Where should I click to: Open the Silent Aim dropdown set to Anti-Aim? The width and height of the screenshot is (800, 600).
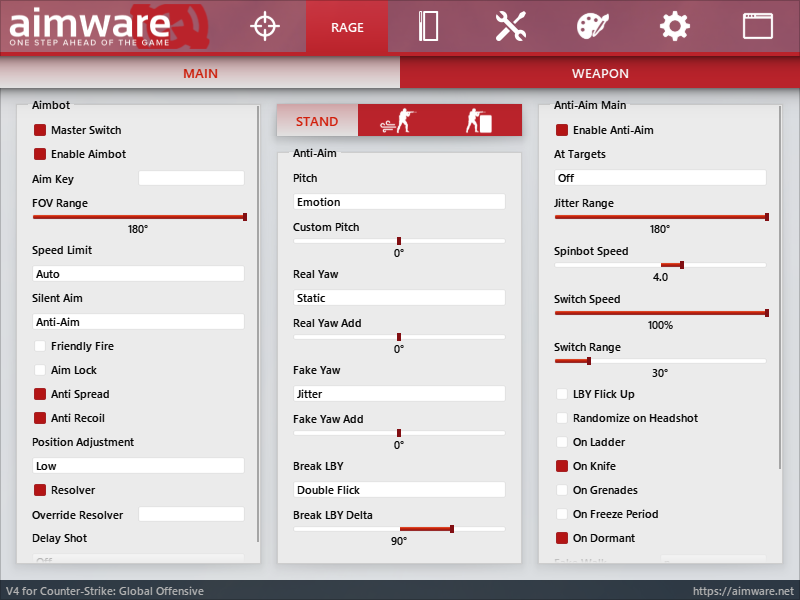click(138, 321)
